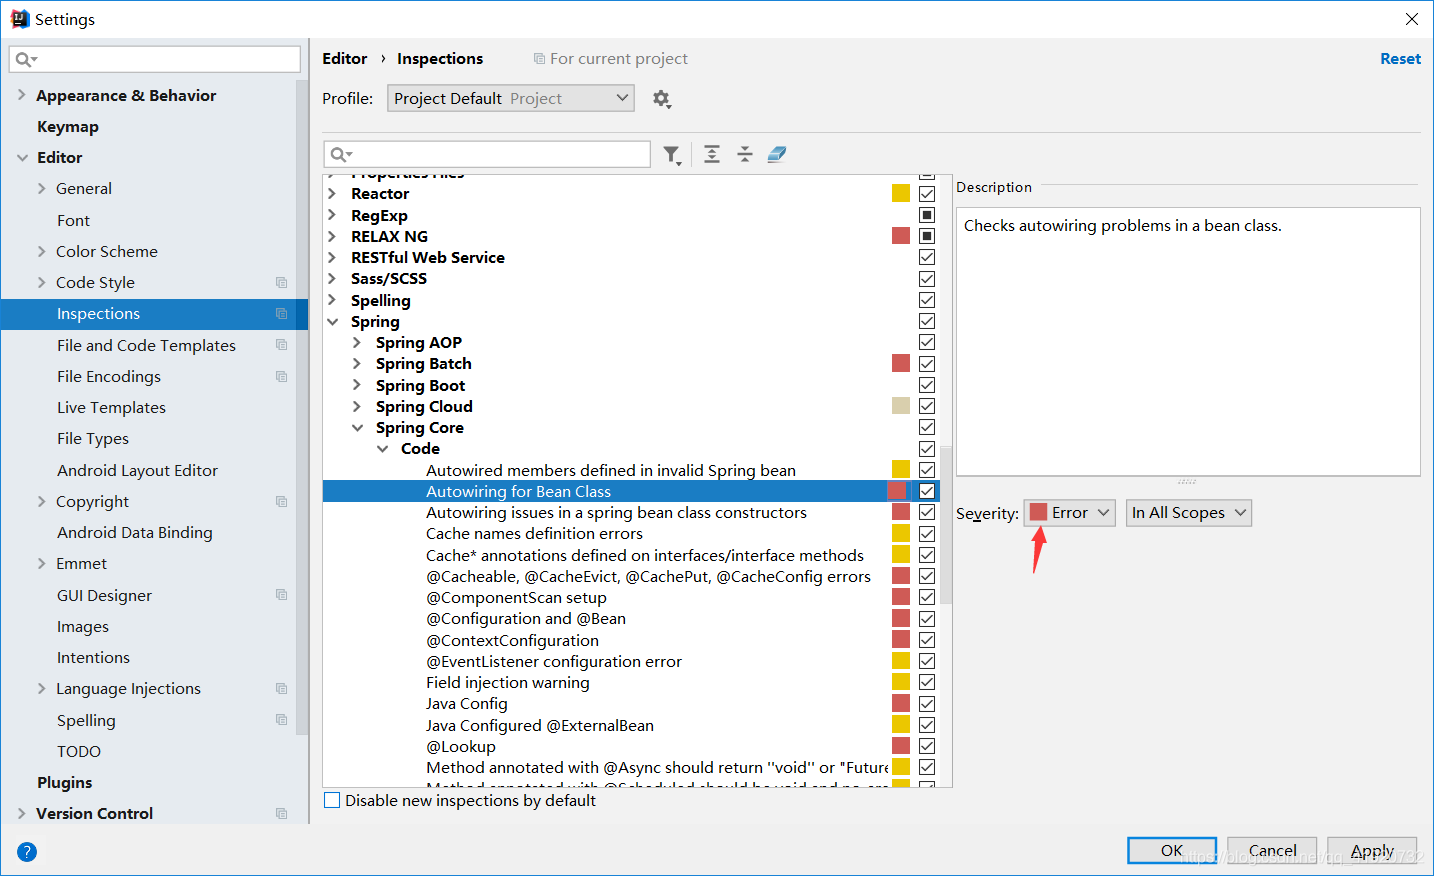
Task: Toggle the Spring Batch checkbox
Action: pyautogui.click(x=927, y=364)
